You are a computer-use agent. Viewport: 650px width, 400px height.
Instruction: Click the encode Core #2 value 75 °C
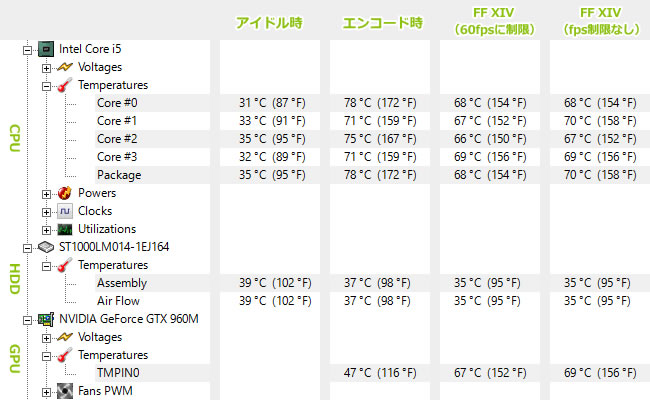click(380, 139)
